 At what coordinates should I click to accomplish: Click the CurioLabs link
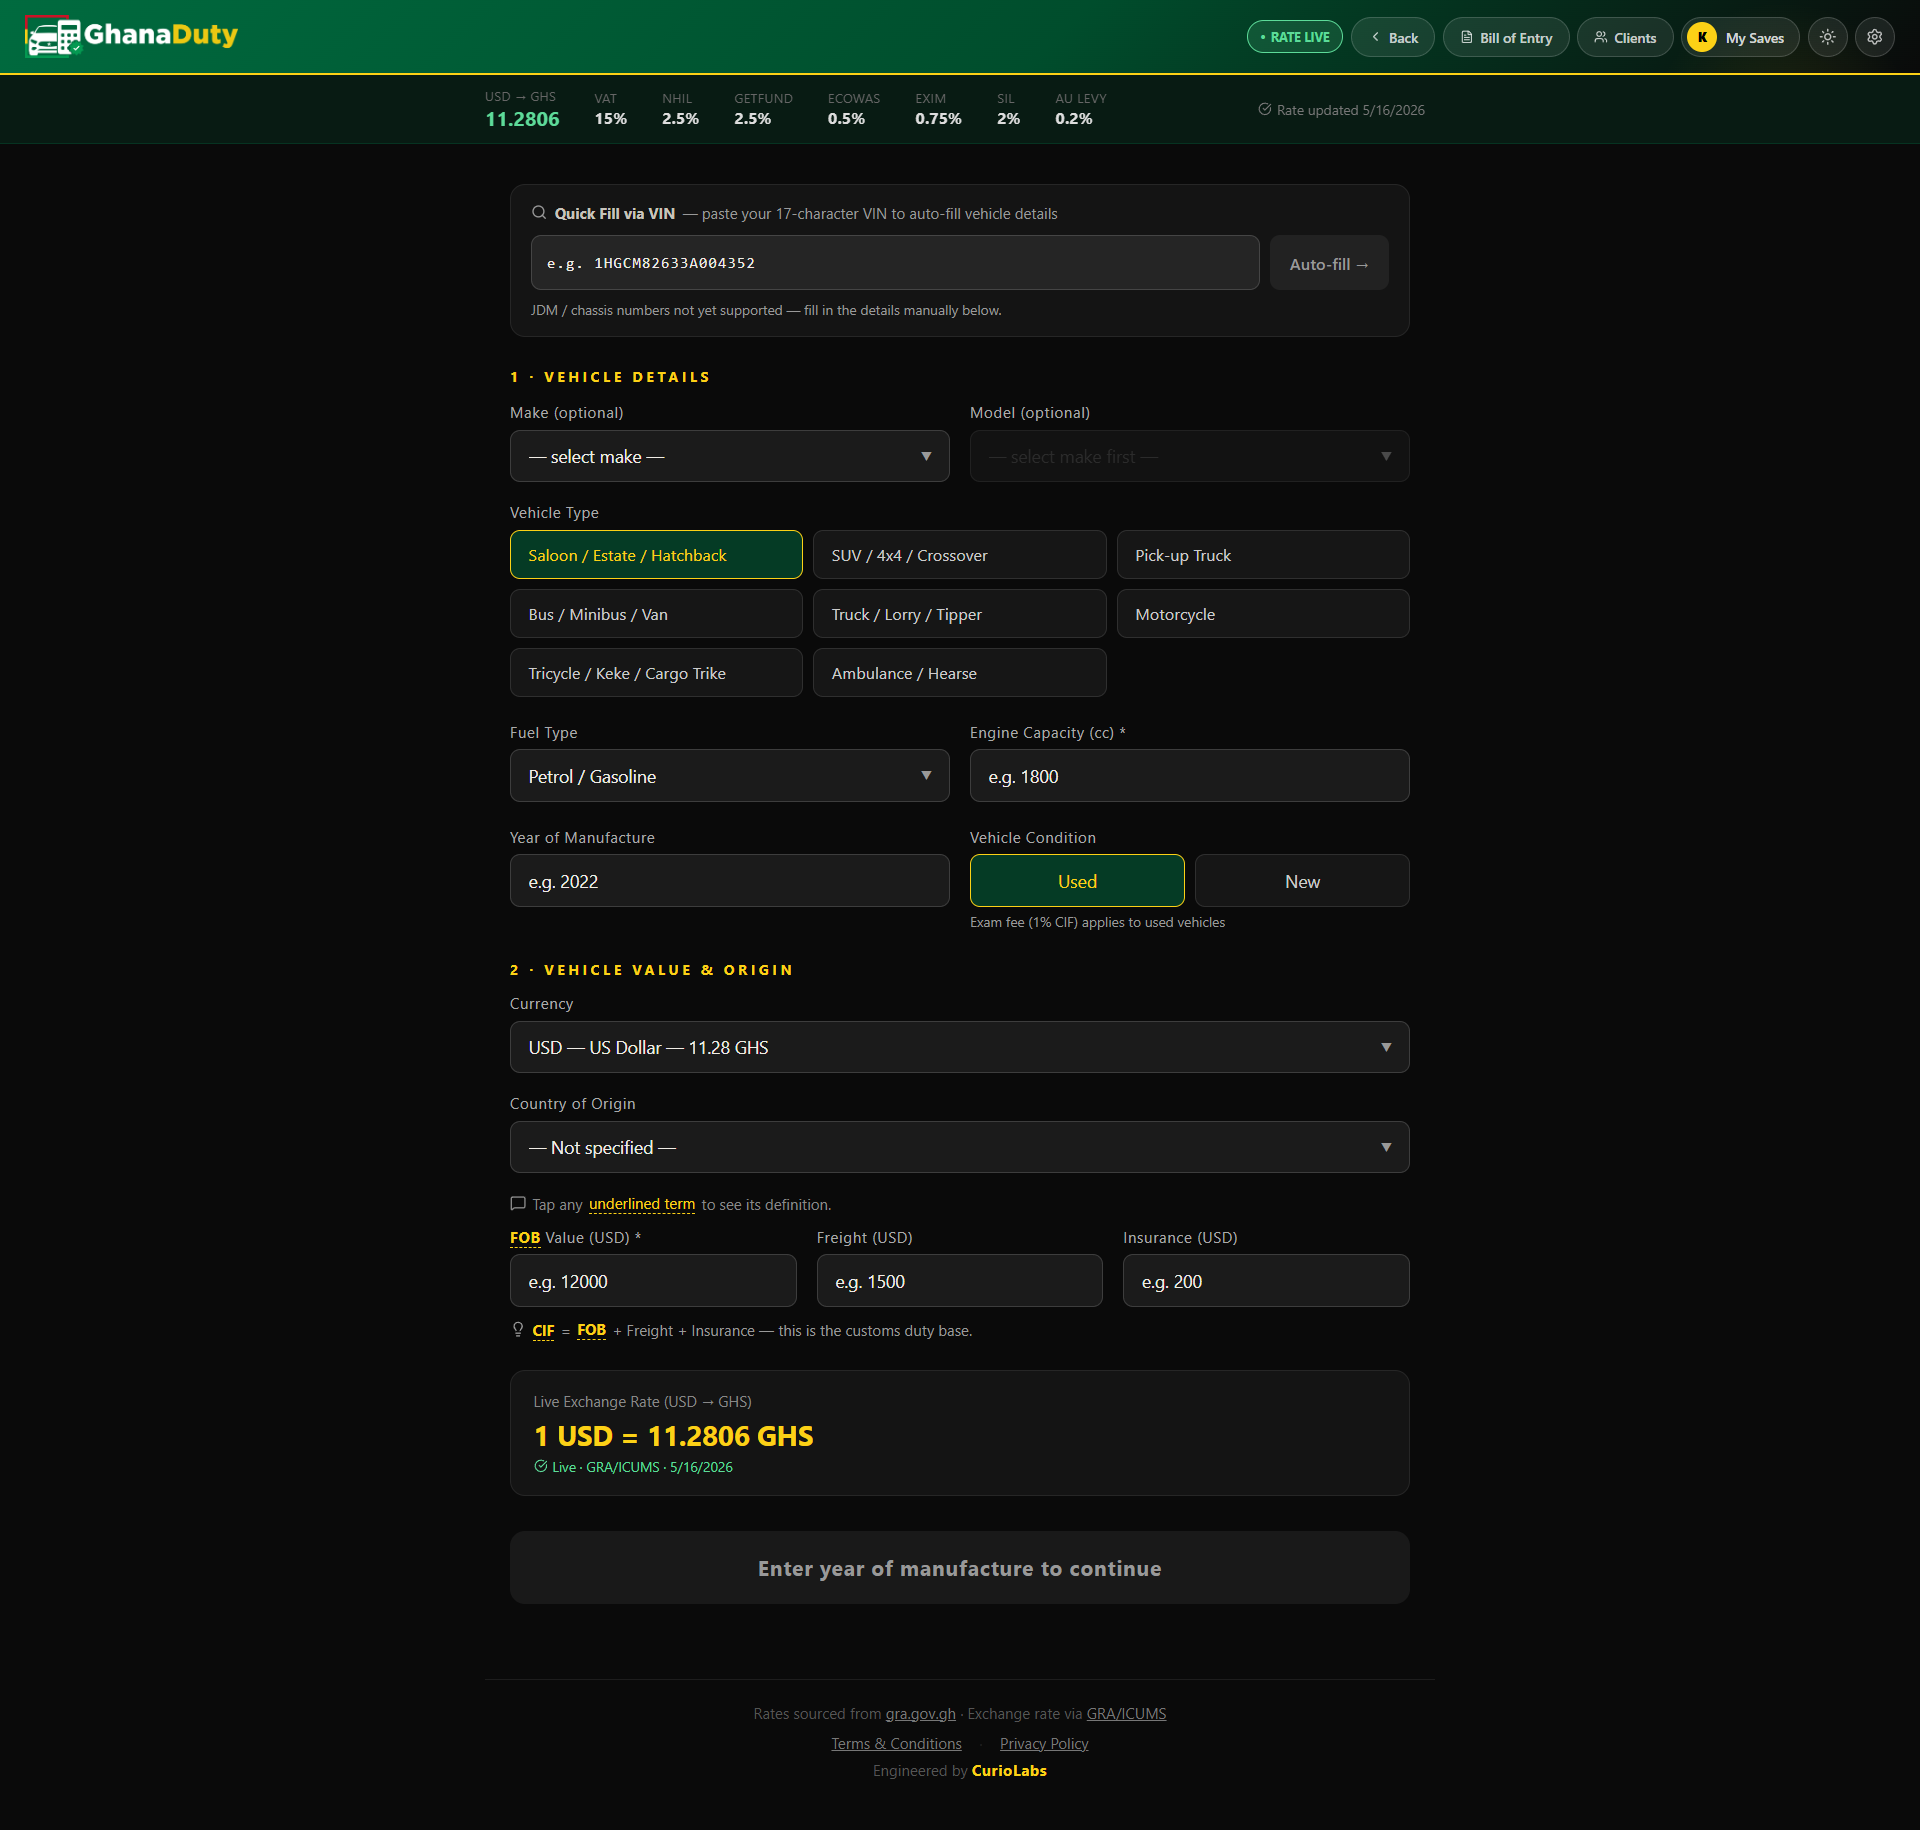click(x=1009, y=1771)
